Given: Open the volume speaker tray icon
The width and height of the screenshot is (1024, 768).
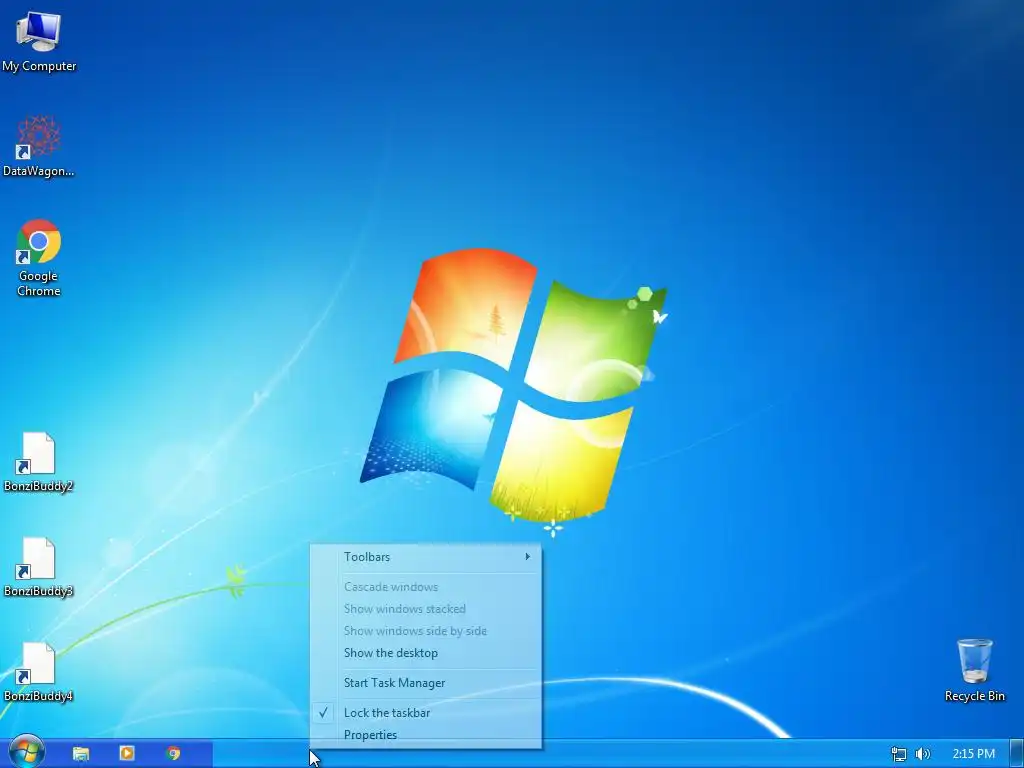Looking at the screenshot, I should pos(923,754).
